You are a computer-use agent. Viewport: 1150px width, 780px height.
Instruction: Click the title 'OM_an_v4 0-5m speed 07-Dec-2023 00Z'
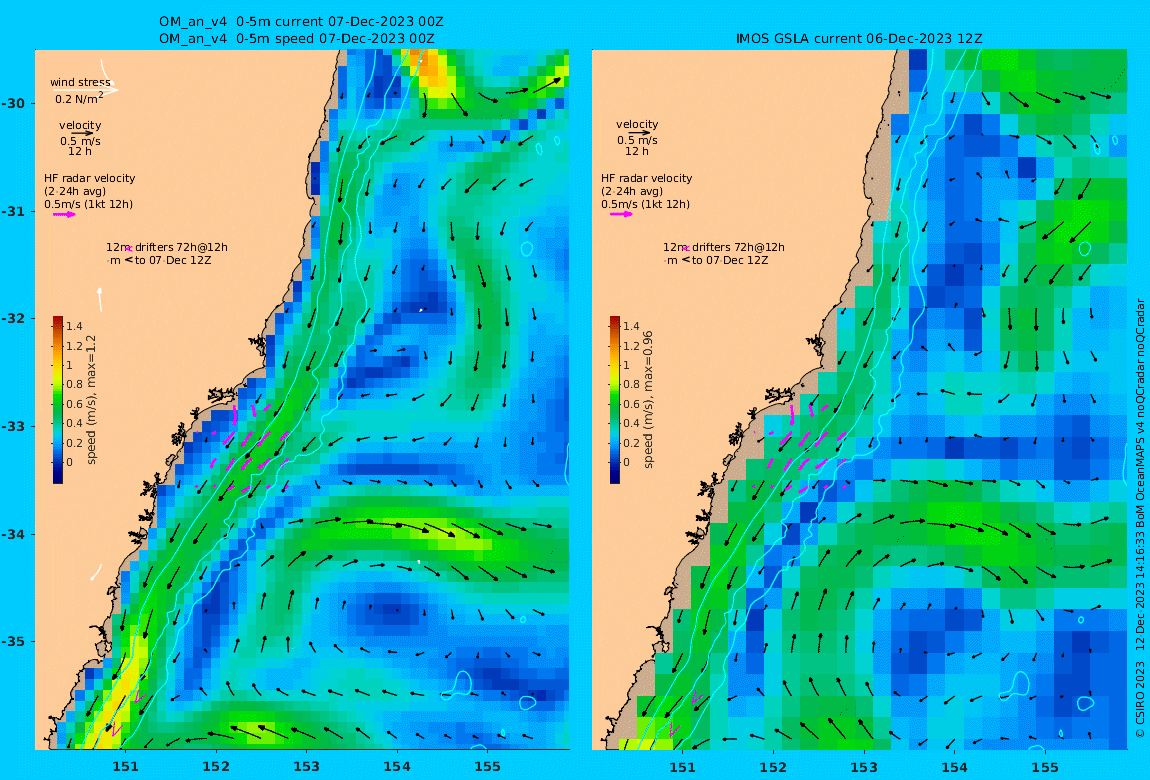[x=296, y=39]
